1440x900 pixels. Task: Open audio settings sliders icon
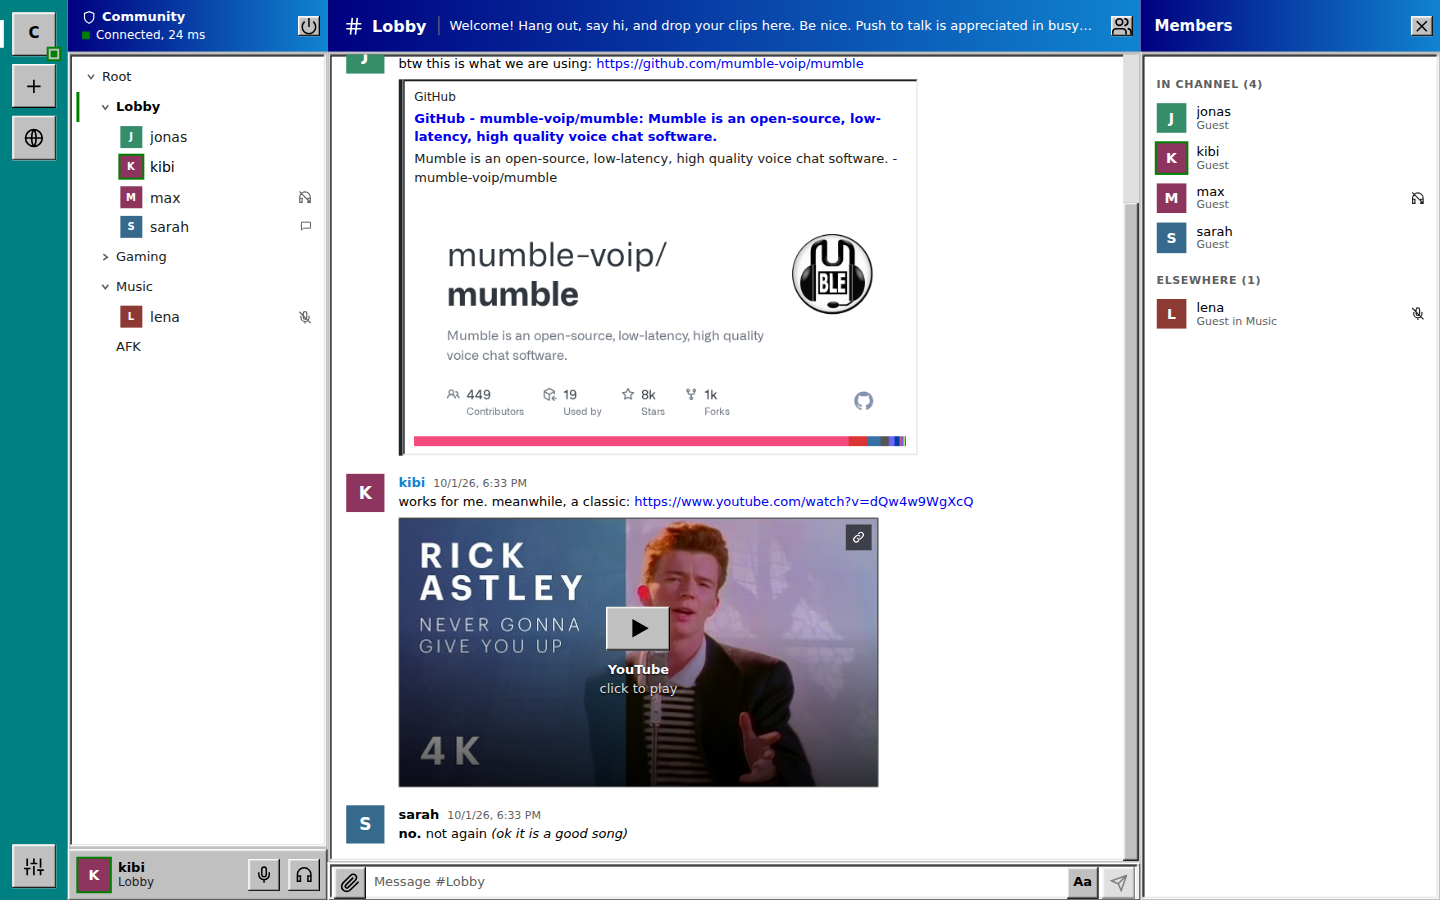34,867
